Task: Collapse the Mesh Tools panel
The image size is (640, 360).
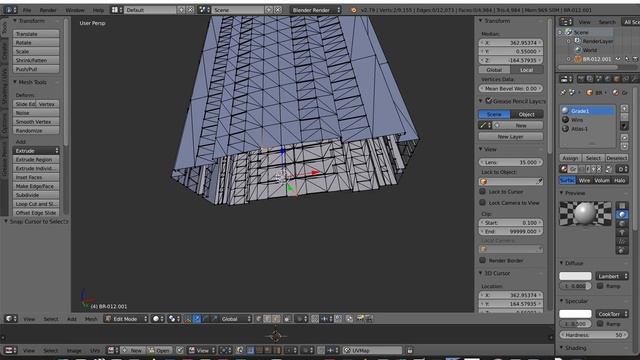Action: pyautogui.click(x=15, y=82)
